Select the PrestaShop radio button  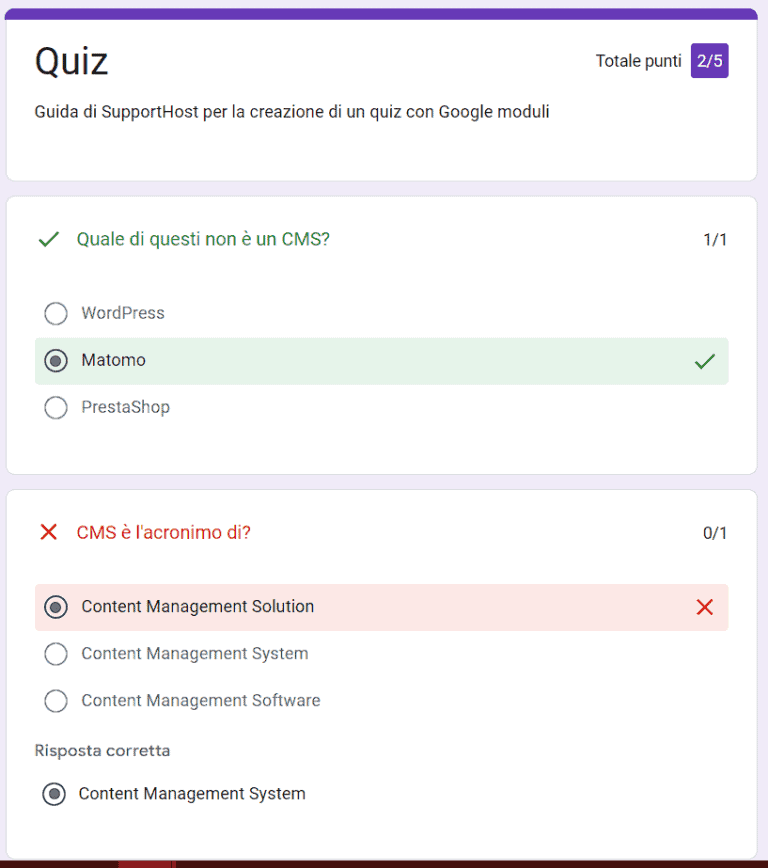point(56,407)
